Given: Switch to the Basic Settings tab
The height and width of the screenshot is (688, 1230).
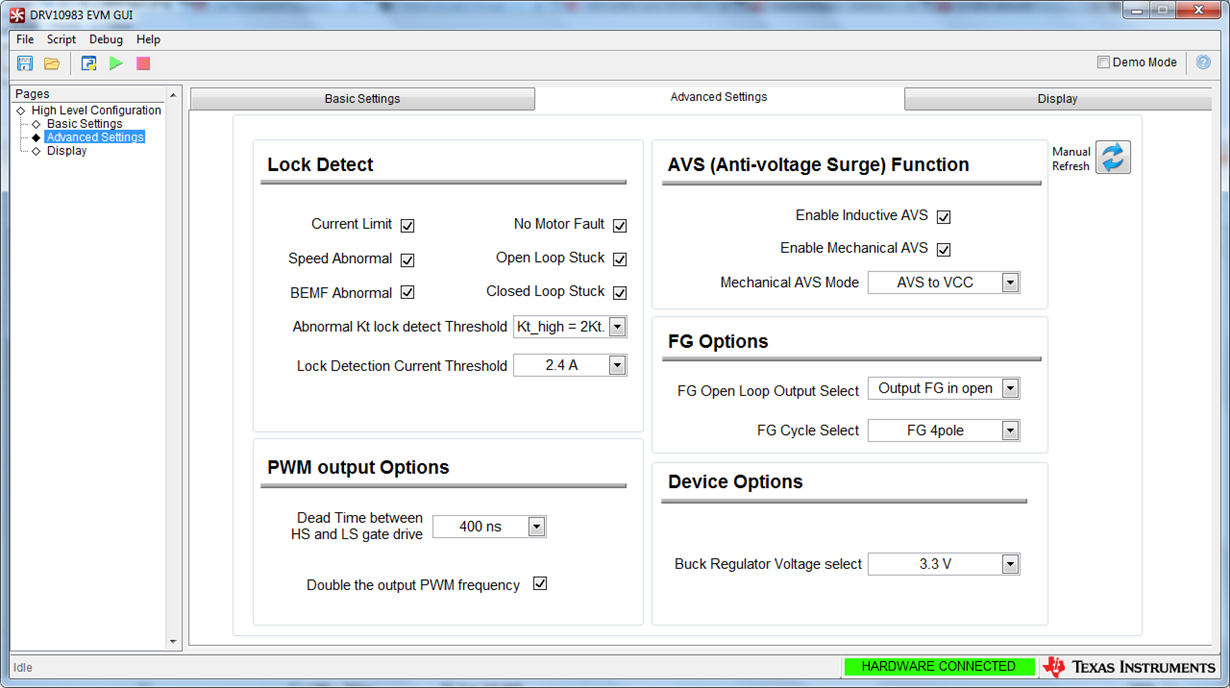Looking at the screenshot, I should 362,99.
